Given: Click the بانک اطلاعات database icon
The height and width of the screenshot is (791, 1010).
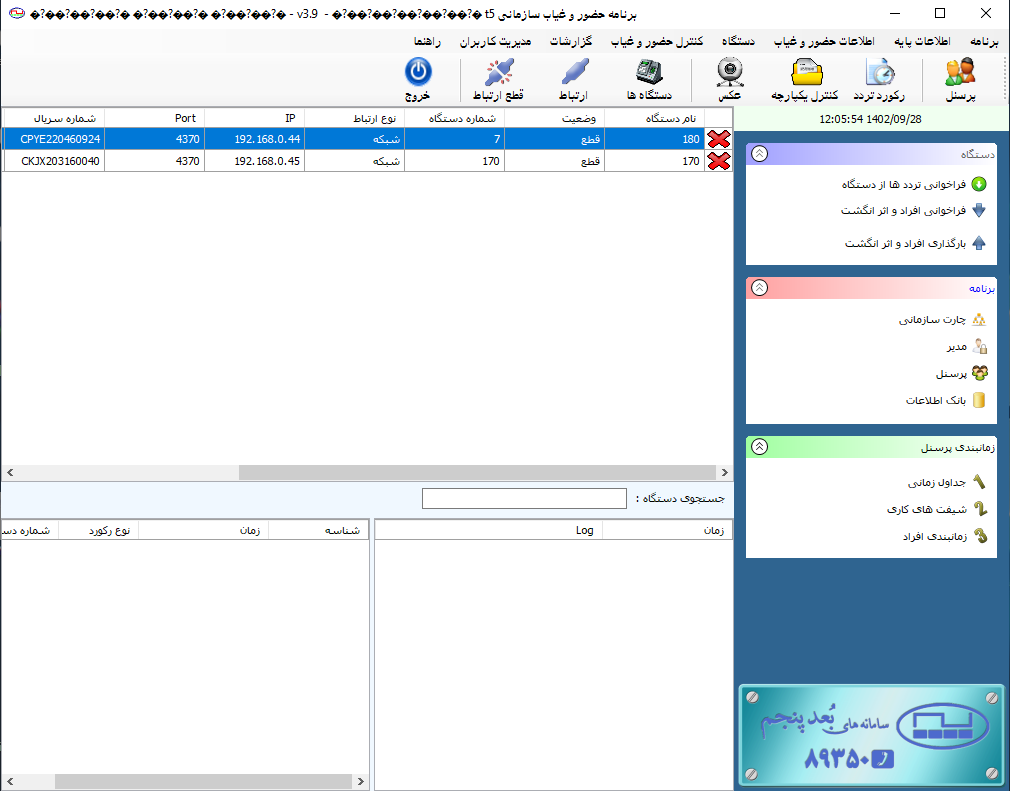Looking at the screenshot, I should (979, 401).
